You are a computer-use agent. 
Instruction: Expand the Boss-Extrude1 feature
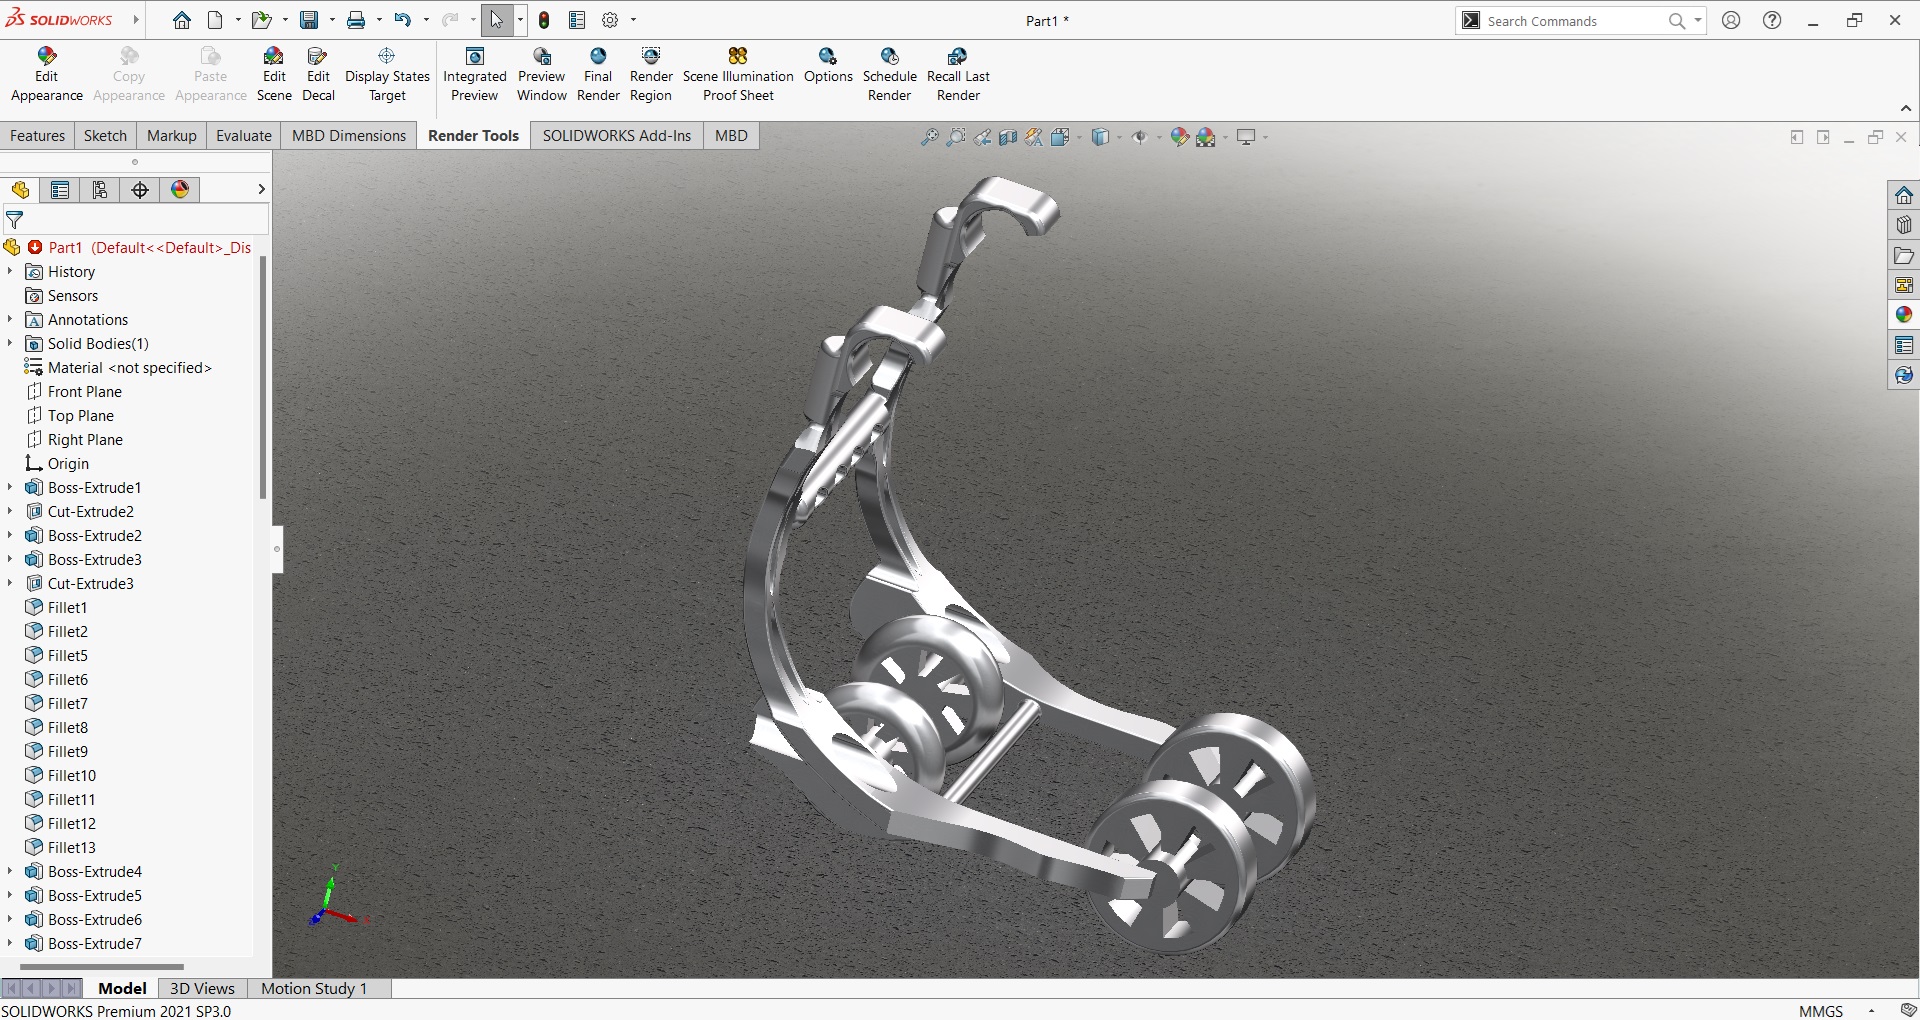tap(10, 488)
